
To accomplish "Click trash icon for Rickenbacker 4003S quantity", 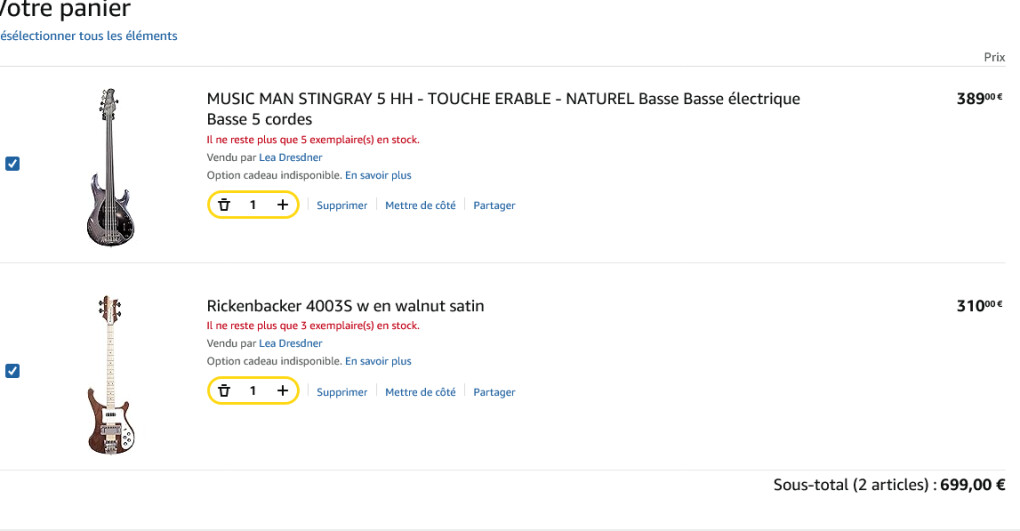I will tap(224, 391).
